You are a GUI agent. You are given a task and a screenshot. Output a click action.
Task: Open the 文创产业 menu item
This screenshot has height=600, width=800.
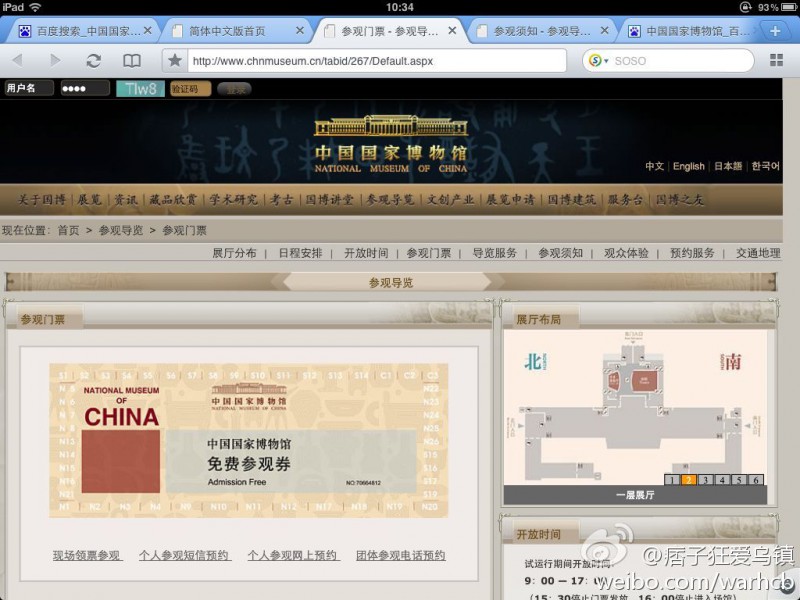coord(451,199)
